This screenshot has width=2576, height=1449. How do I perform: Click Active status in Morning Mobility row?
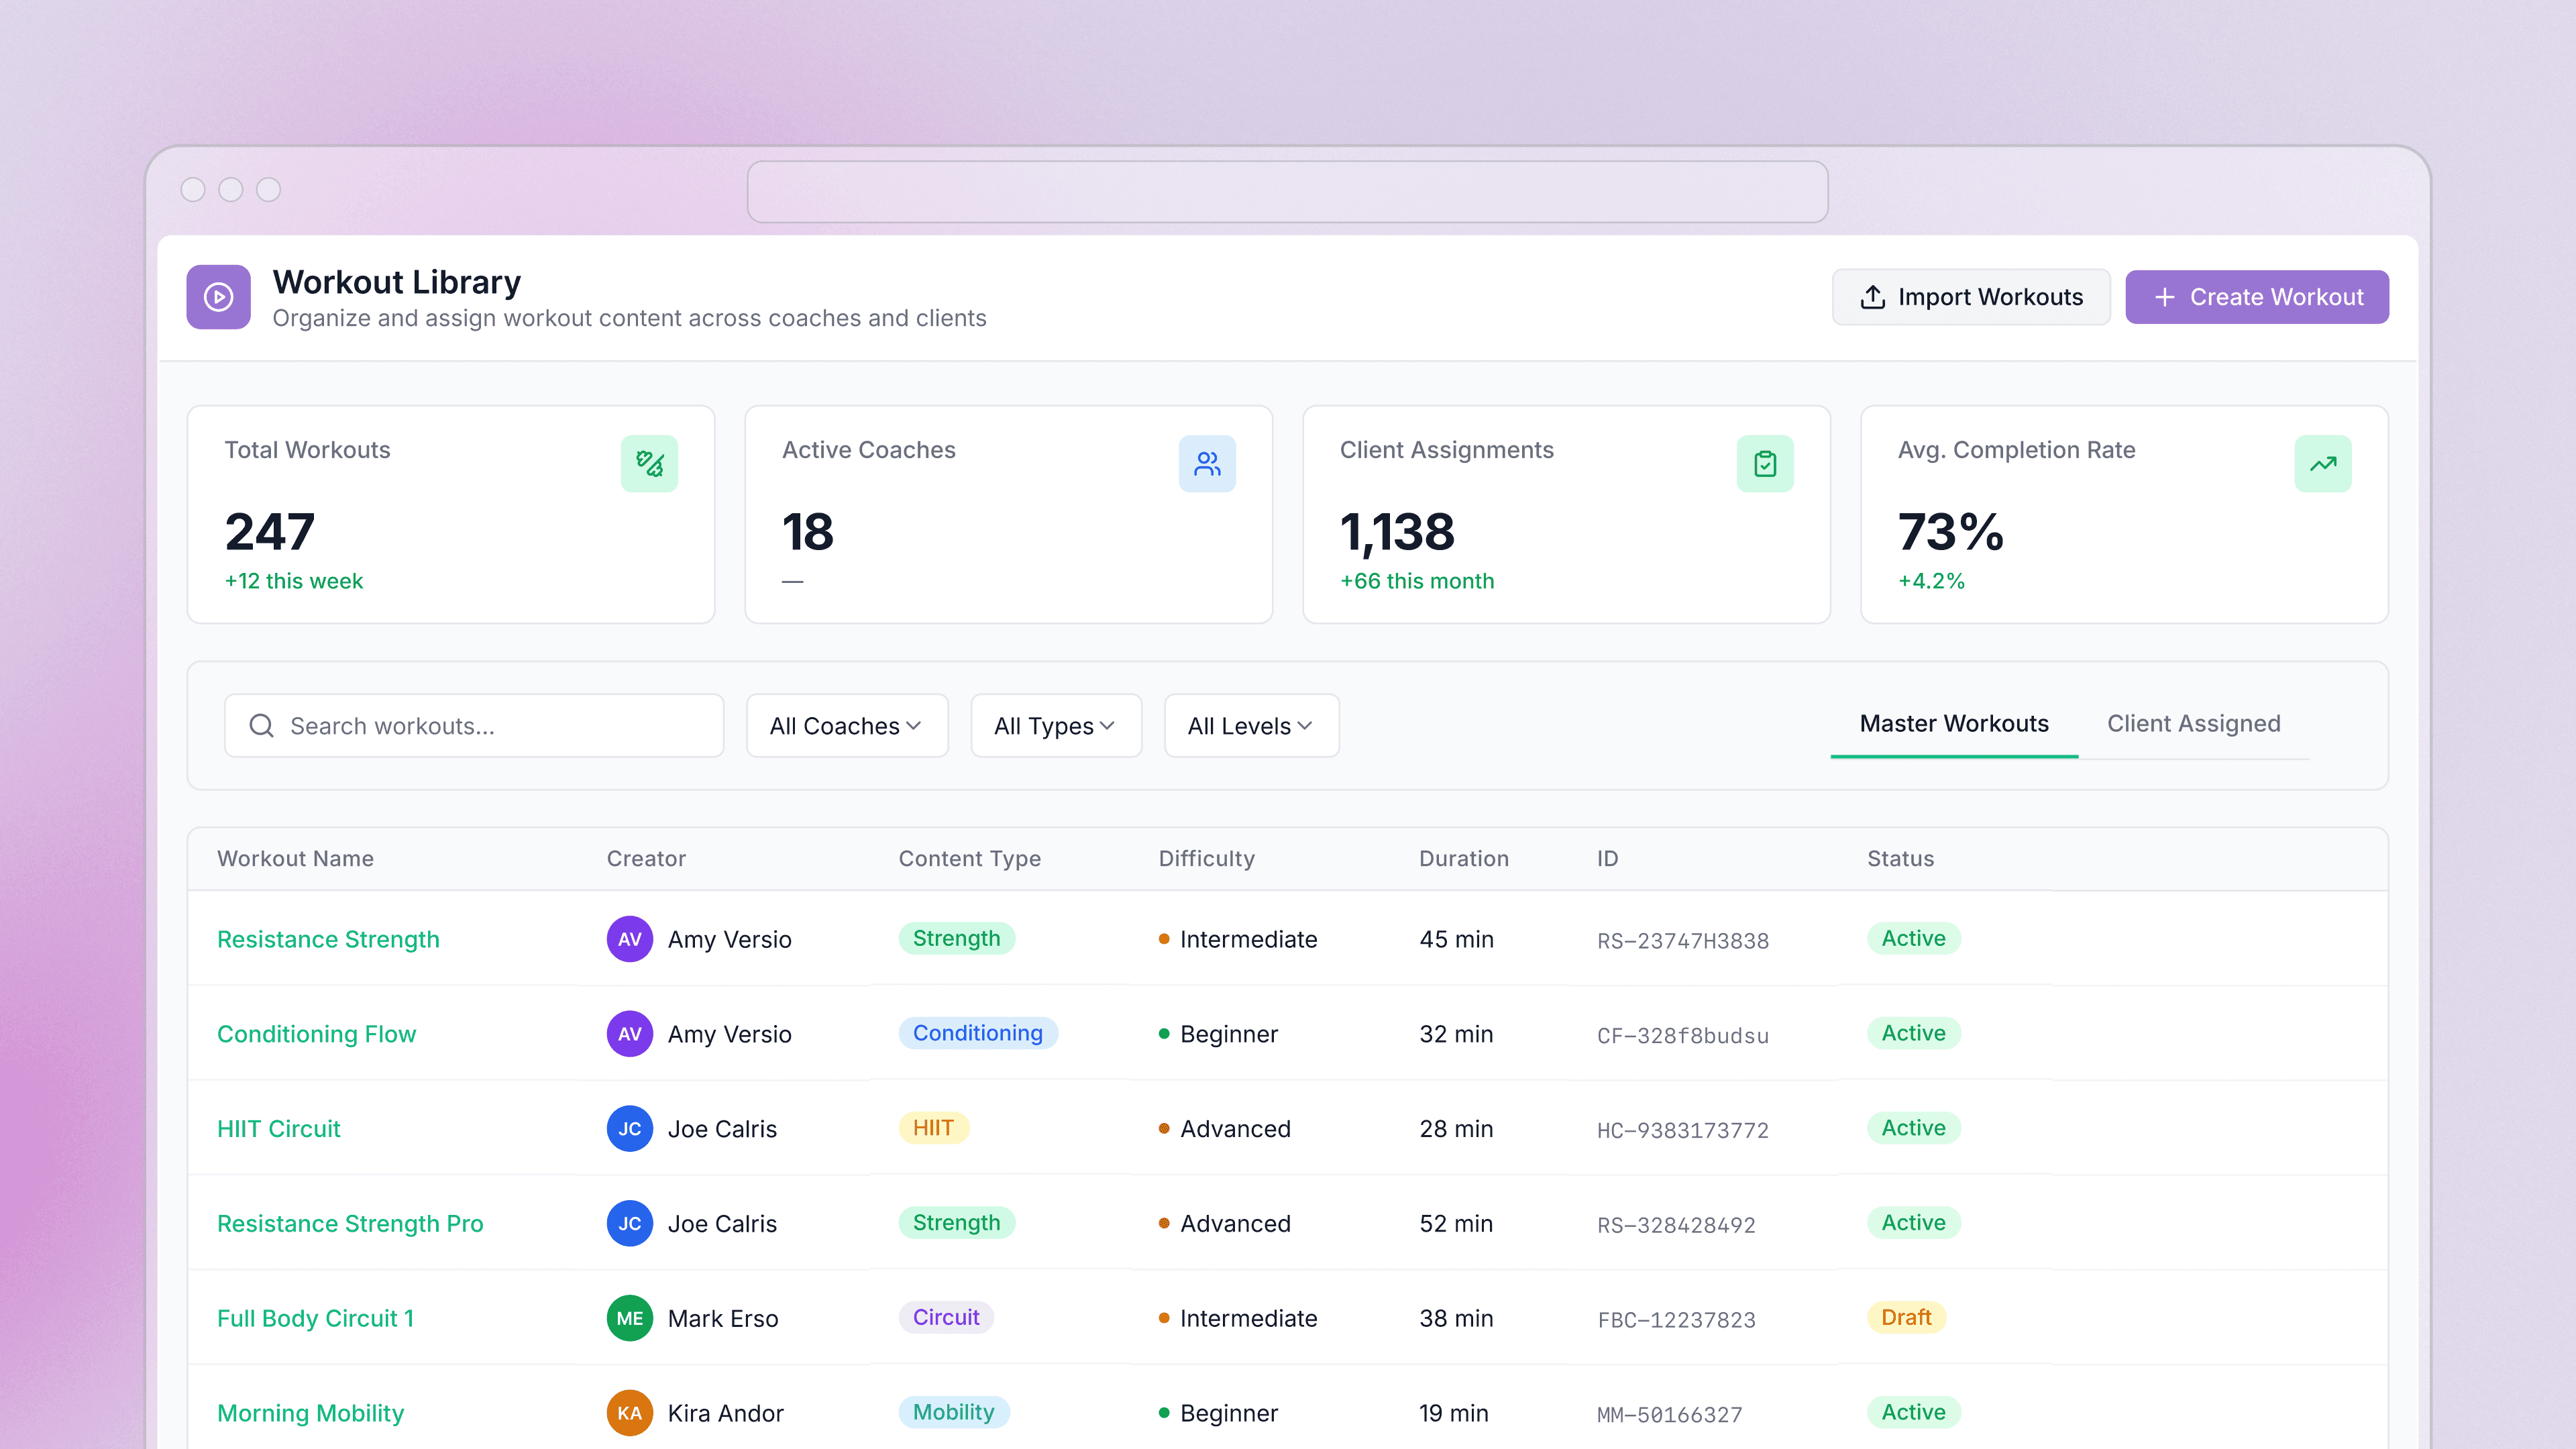click(1913, 1412)
